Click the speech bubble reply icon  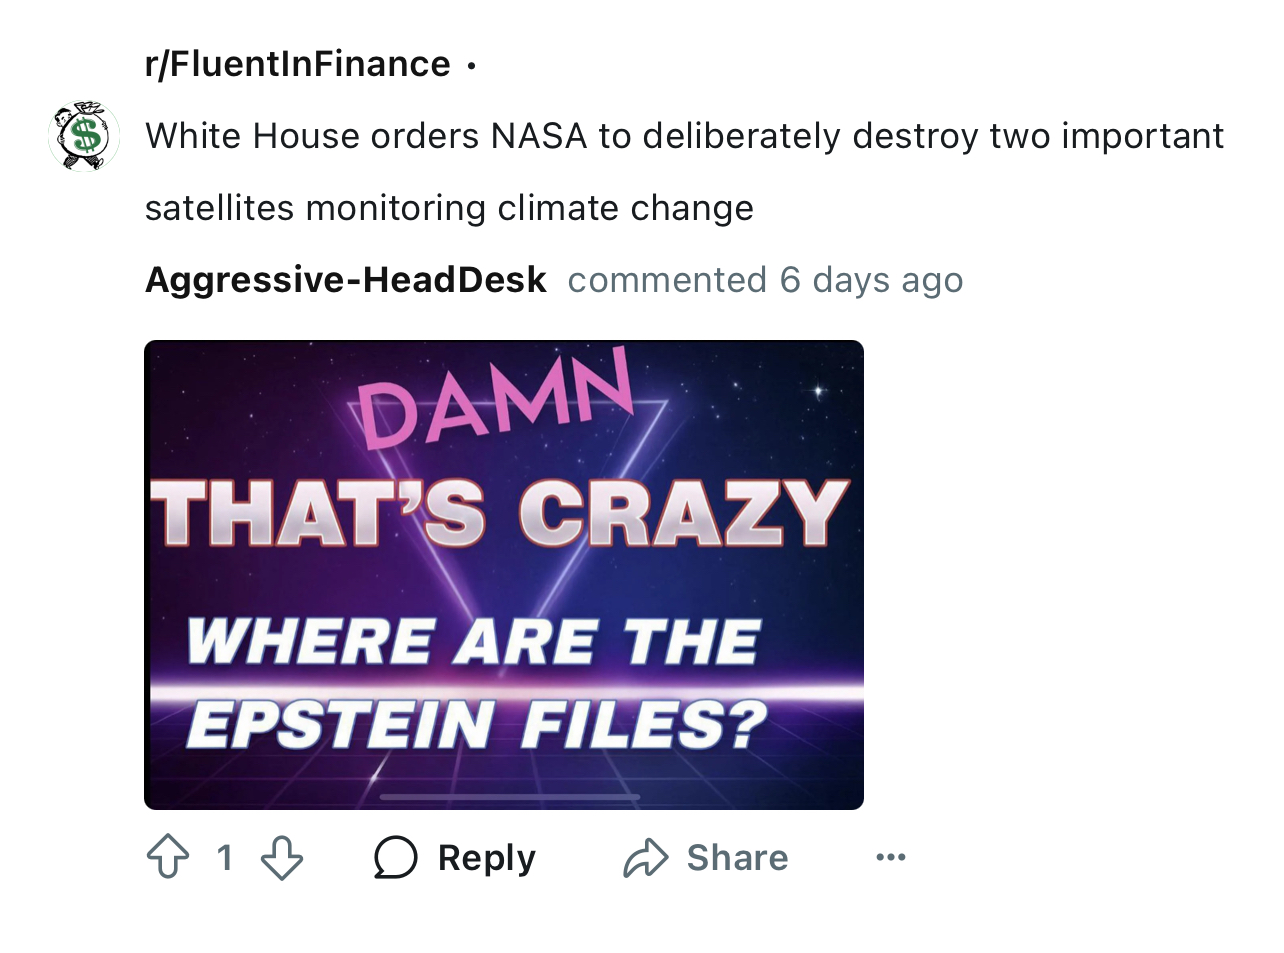tap(395, 857)
